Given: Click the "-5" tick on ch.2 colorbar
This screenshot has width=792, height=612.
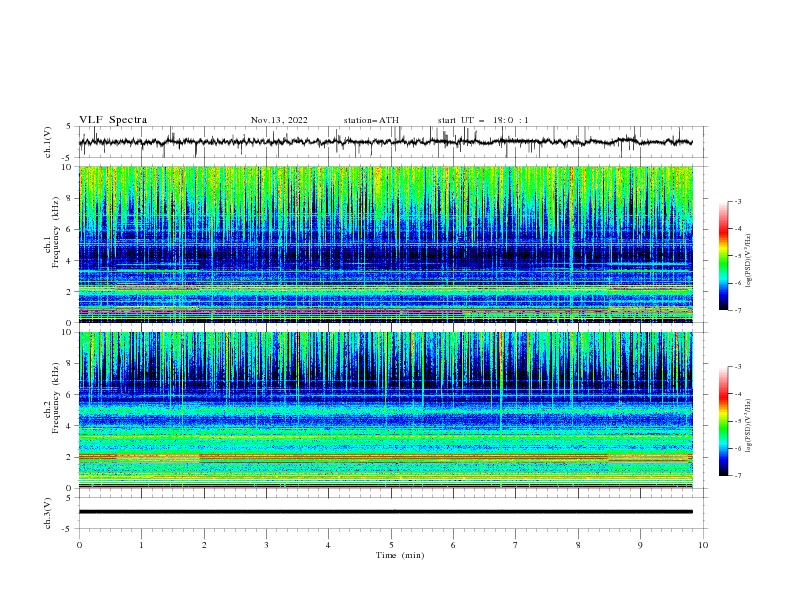Looking at the screenshot, I should pyautogui.click(x=737, y=421).
